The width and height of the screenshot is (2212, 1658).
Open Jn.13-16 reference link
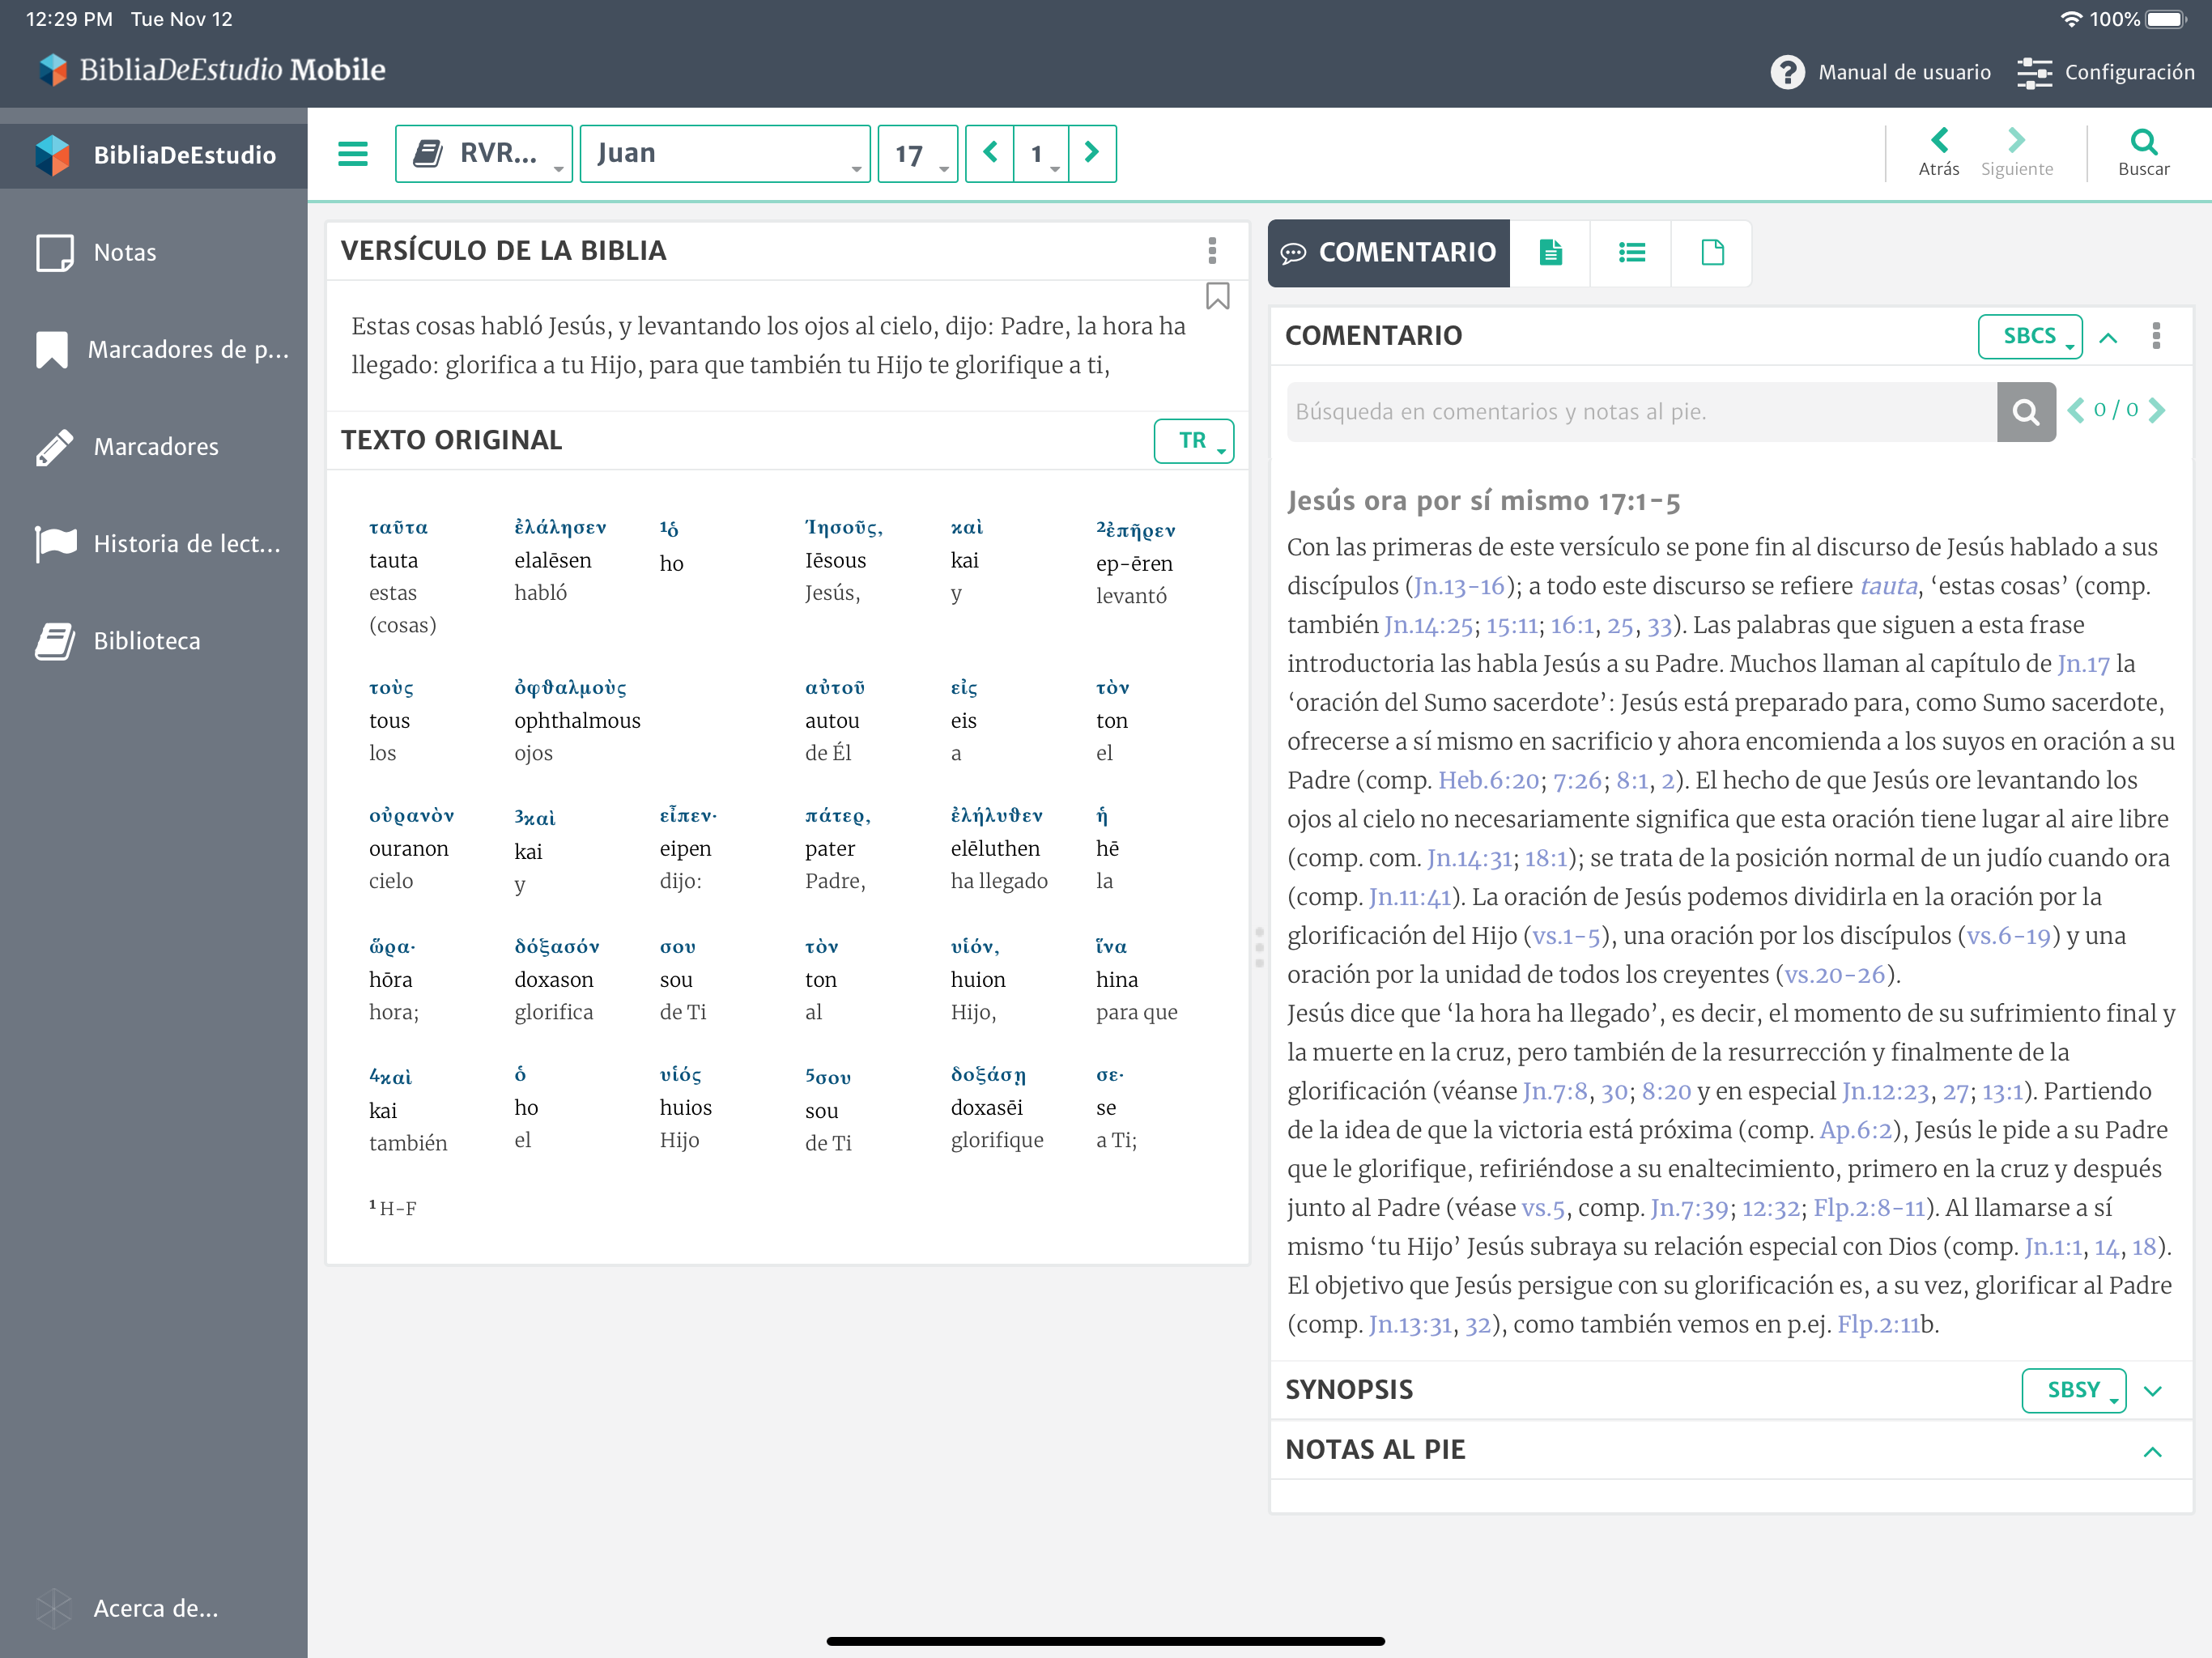1459,586
